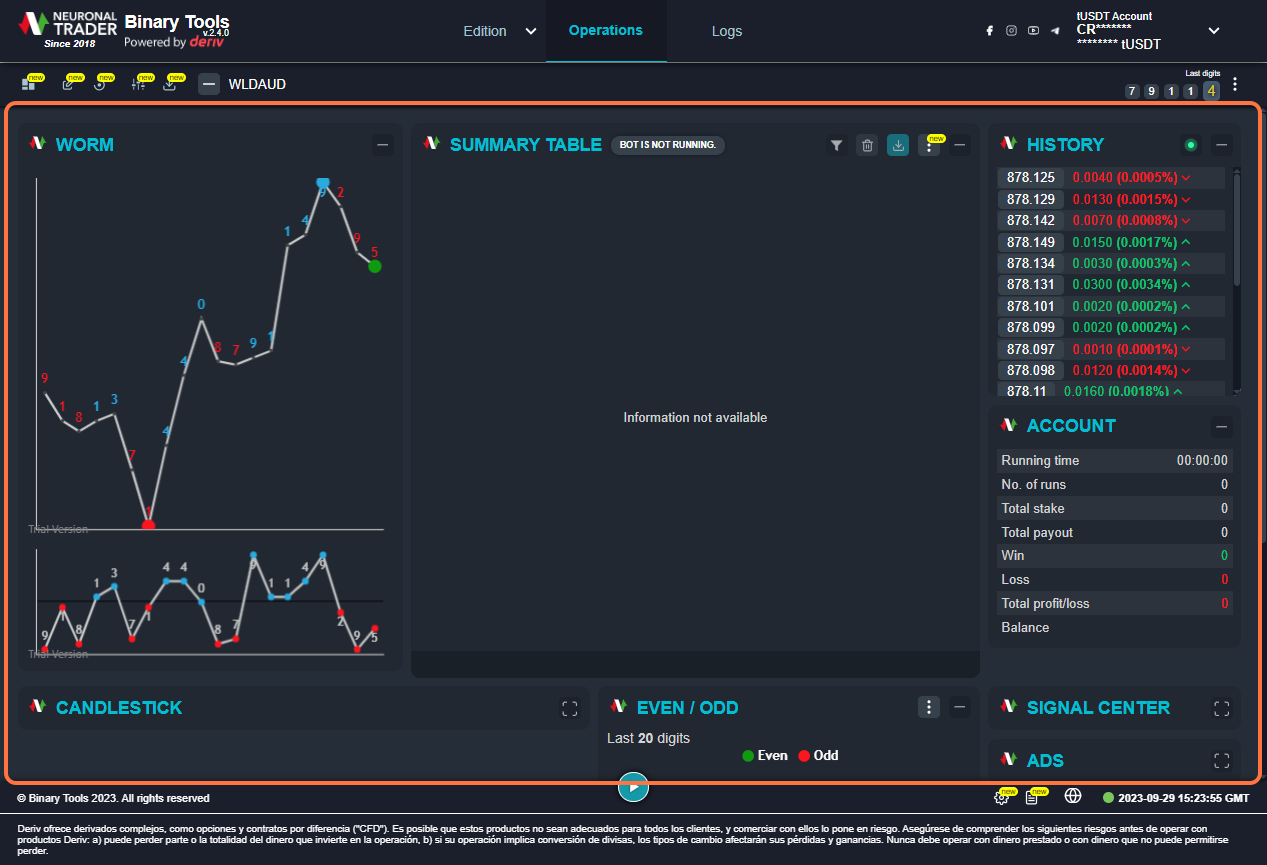
Task: Download the summary table data
Action: 898,146
